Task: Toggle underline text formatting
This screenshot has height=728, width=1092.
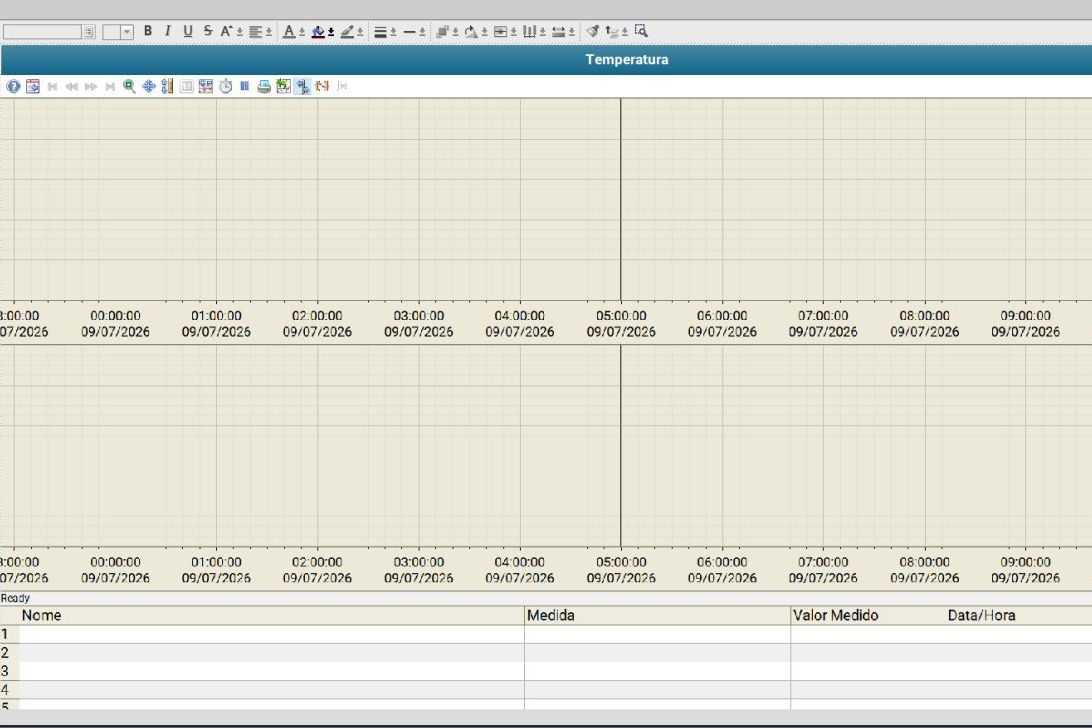Action: coord(187,31)
